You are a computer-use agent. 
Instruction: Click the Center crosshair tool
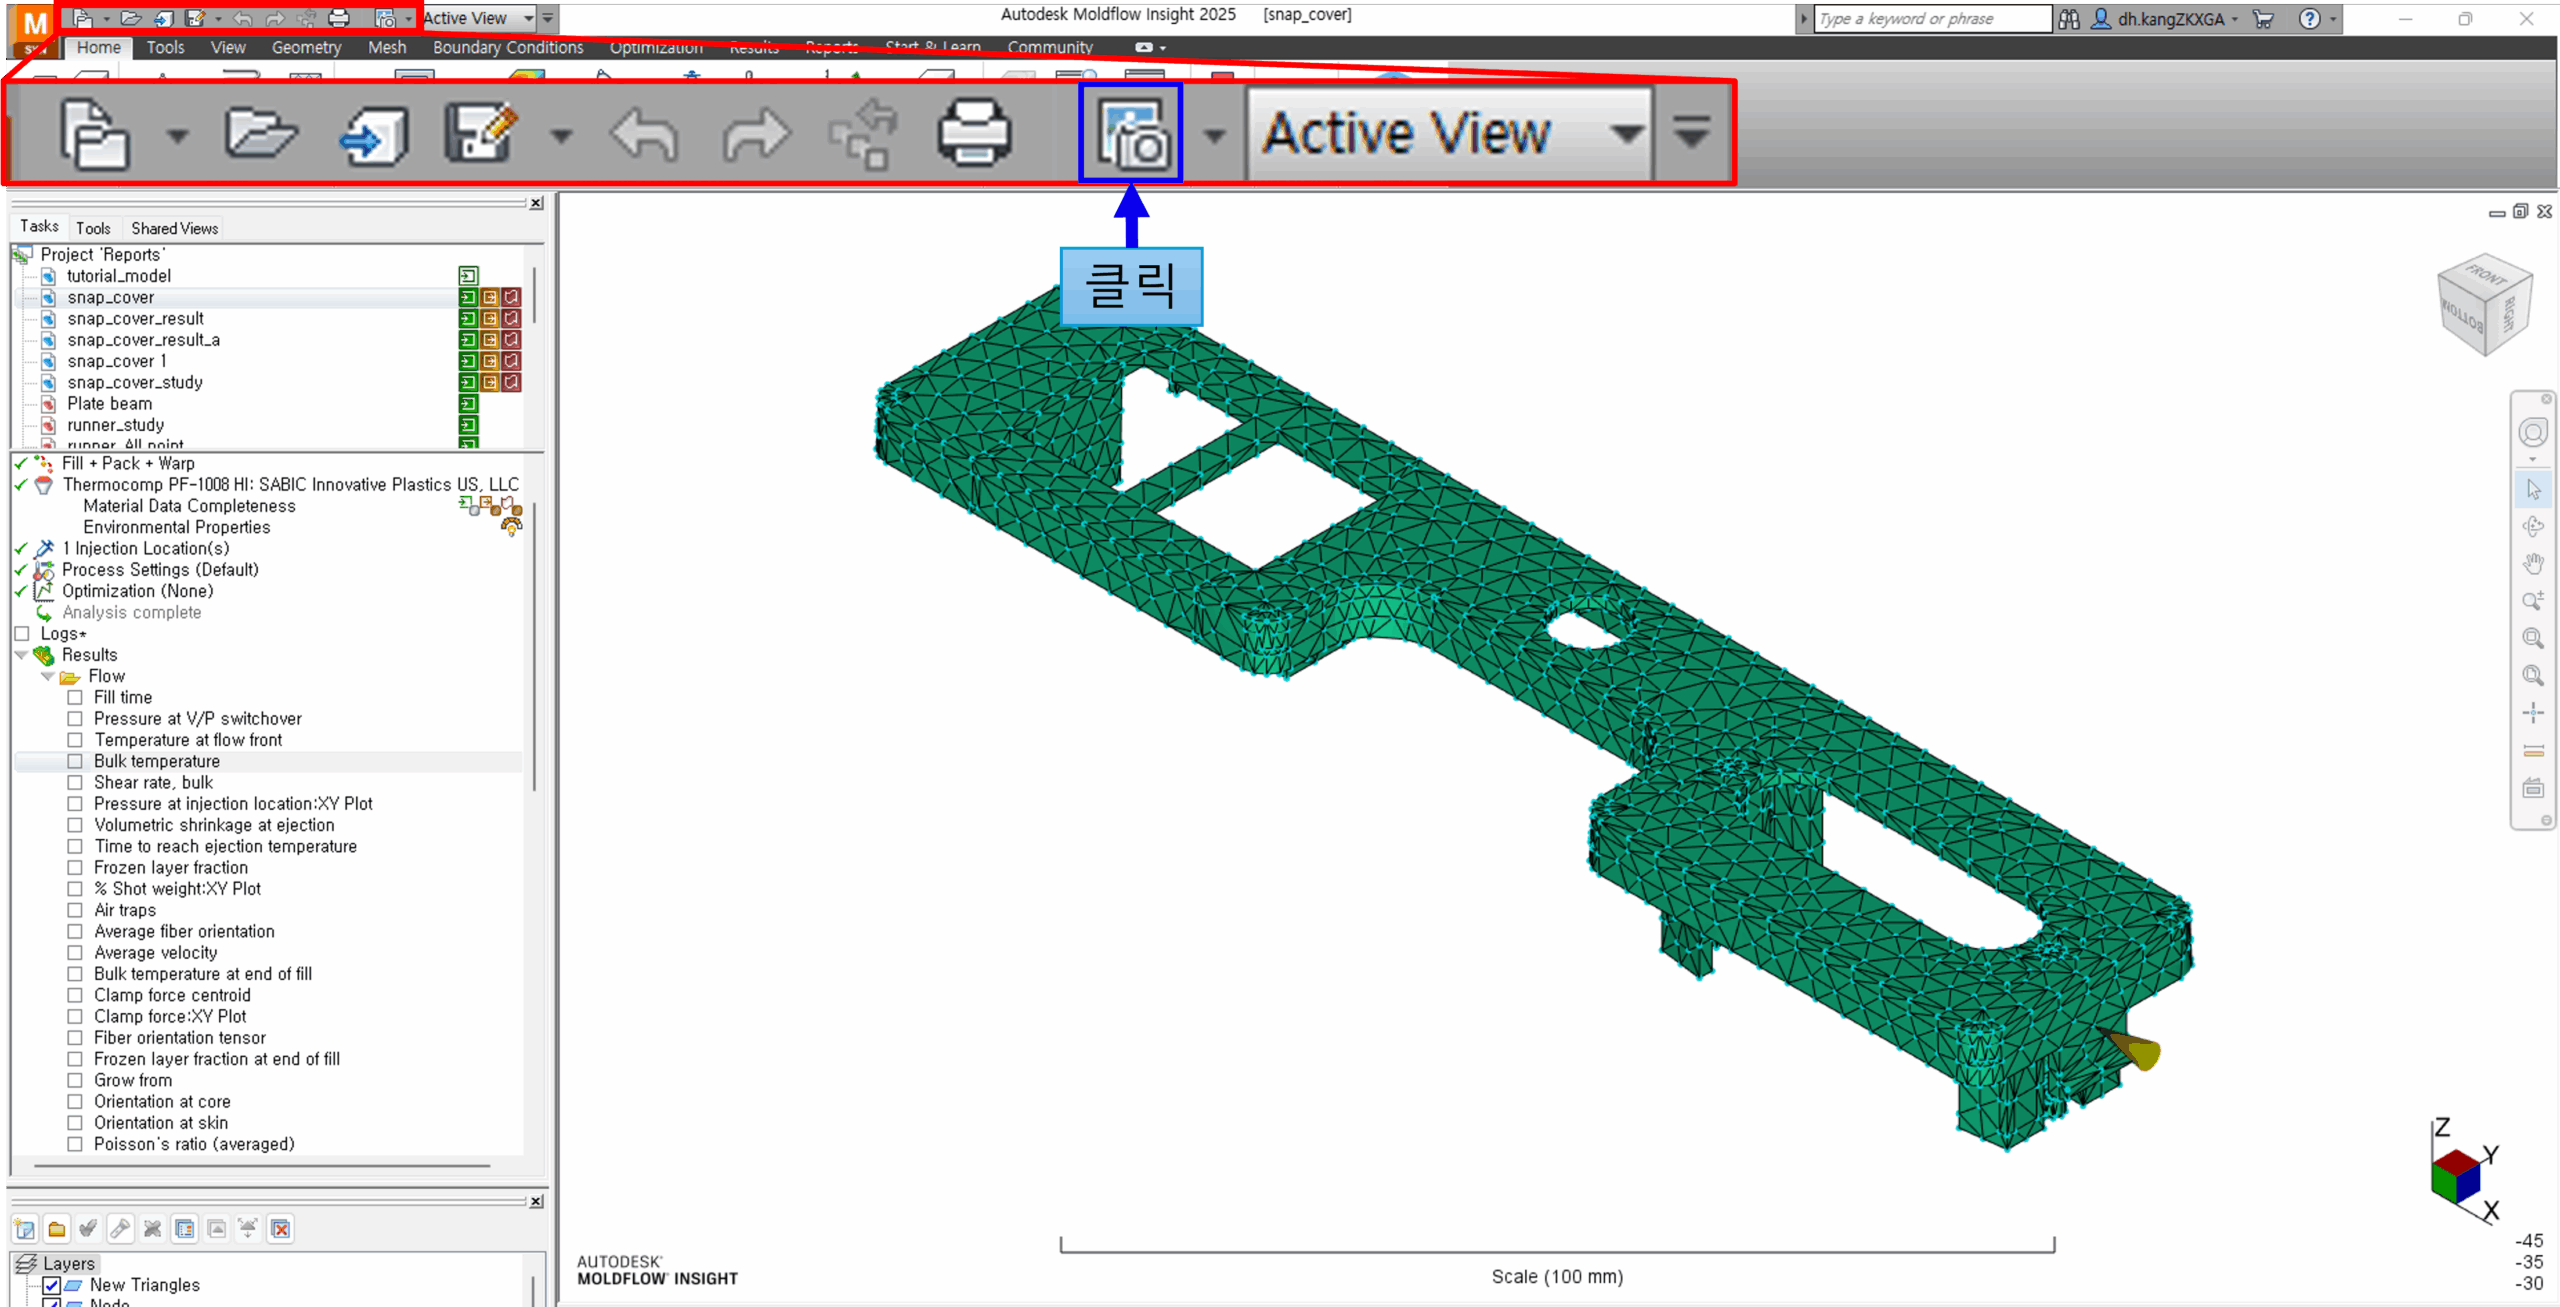pyautogui.click(x=2533, y=713)
